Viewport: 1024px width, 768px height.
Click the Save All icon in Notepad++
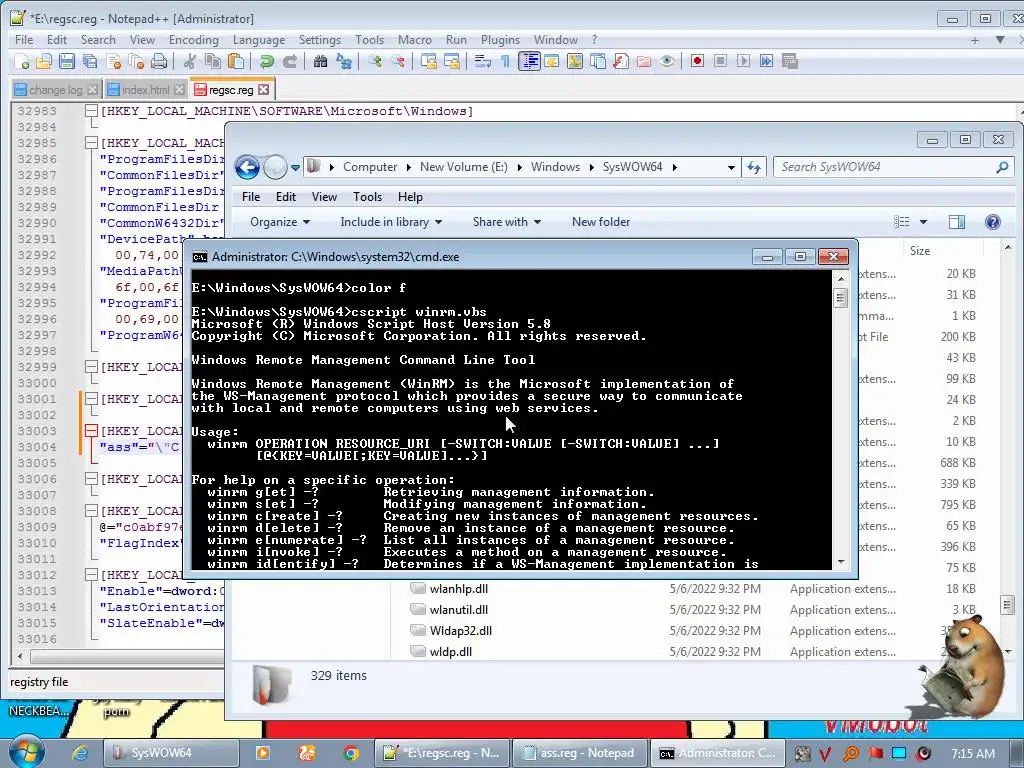coord(89,61)
